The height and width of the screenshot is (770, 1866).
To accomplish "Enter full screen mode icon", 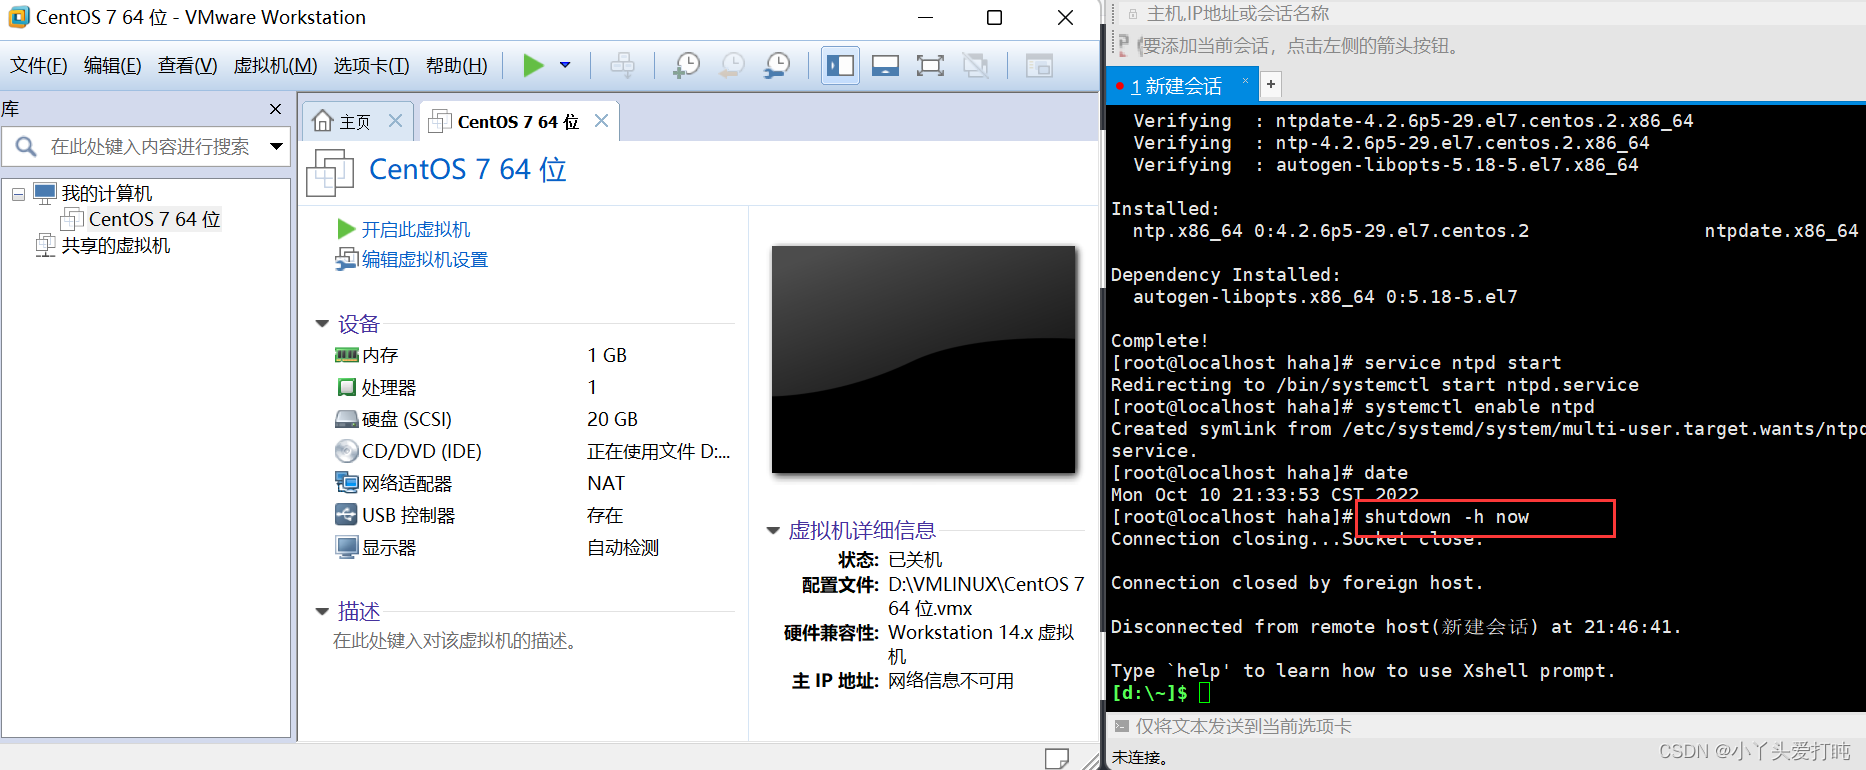I will coord(930,66).
